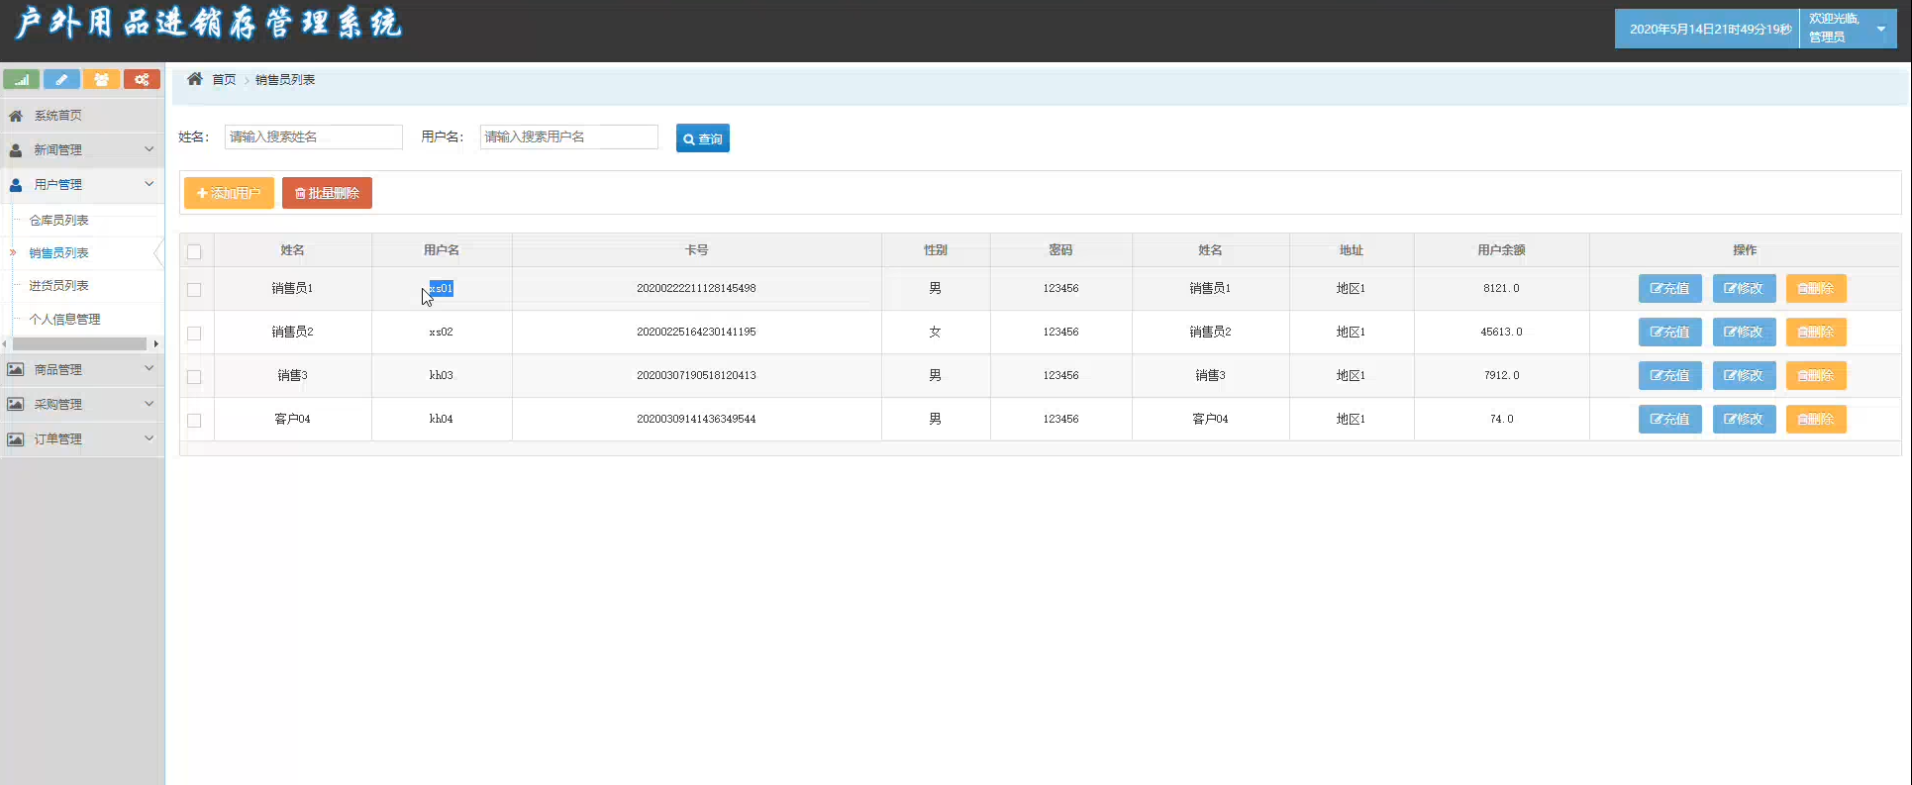Click the picture icon beside 商品管理
1912x785 pixels.
16,370
